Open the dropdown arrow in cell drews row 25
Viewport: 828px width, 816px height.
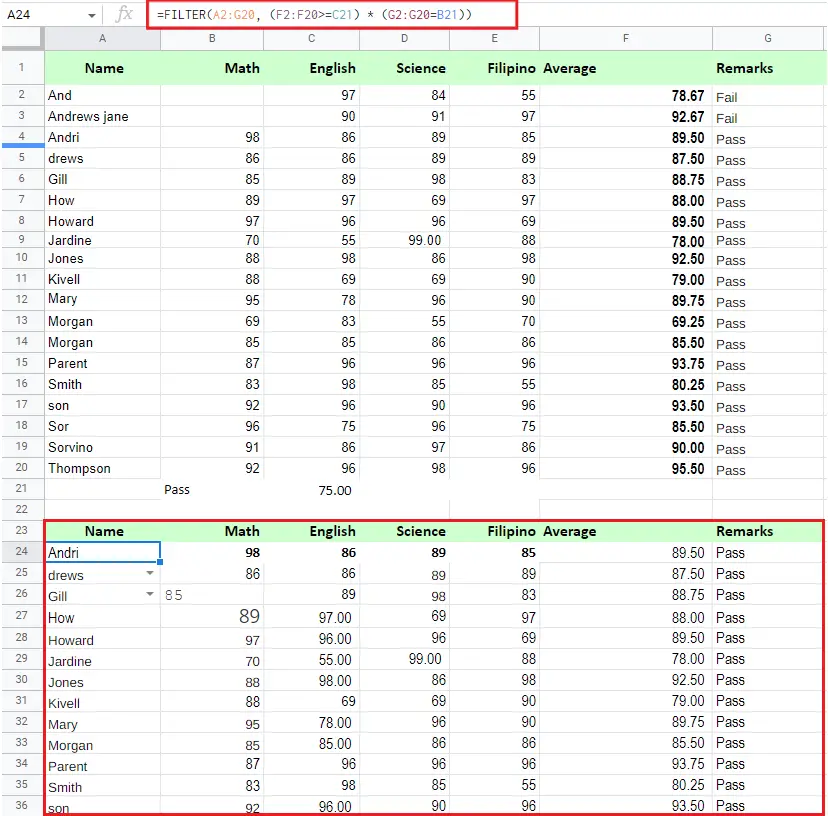(x=150, y=574)
